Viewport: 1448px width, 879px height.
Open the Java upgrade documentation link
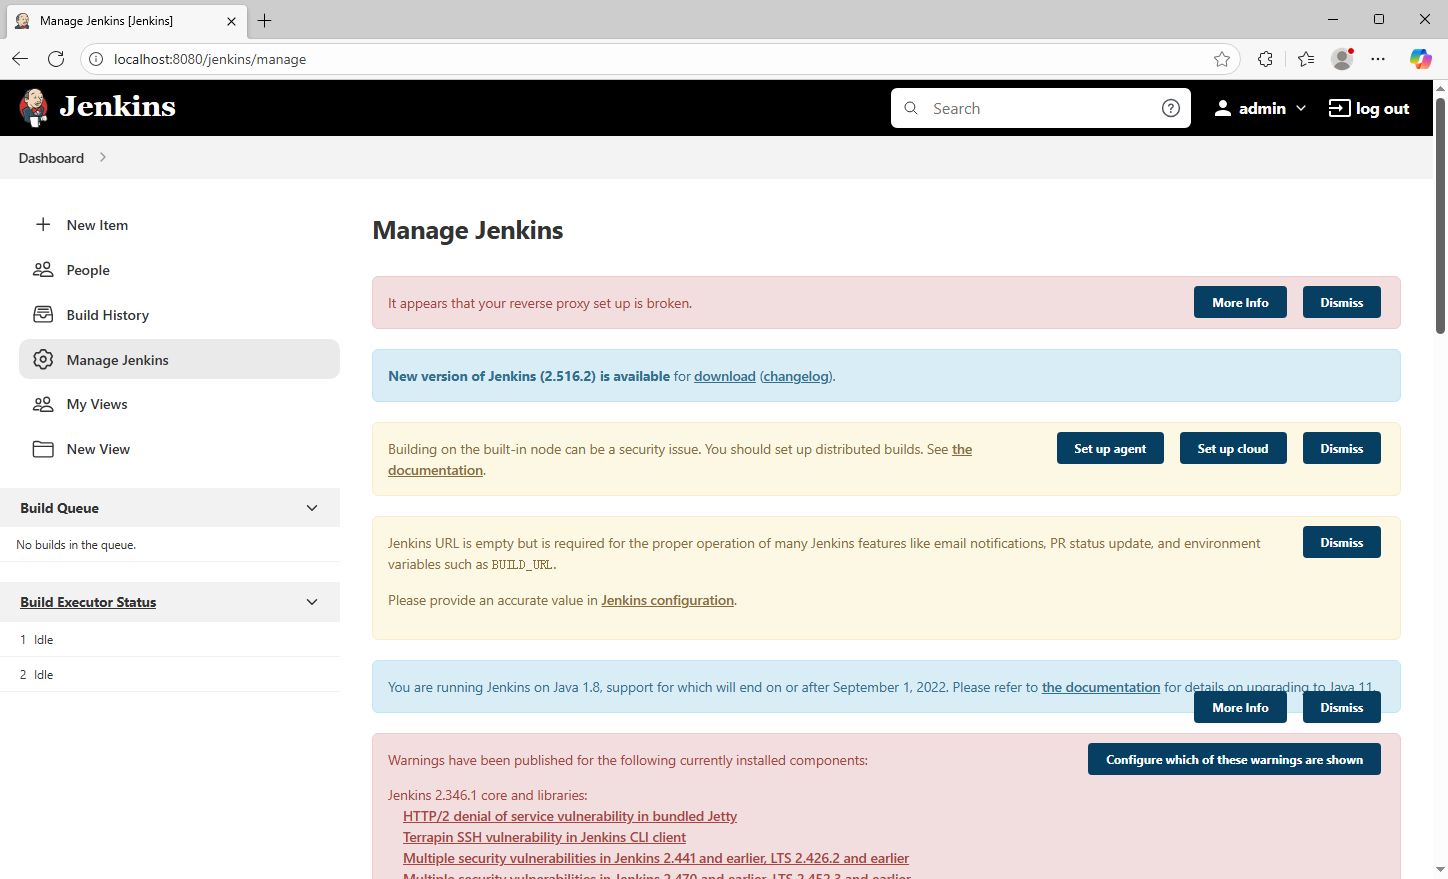click(1101, 687)
